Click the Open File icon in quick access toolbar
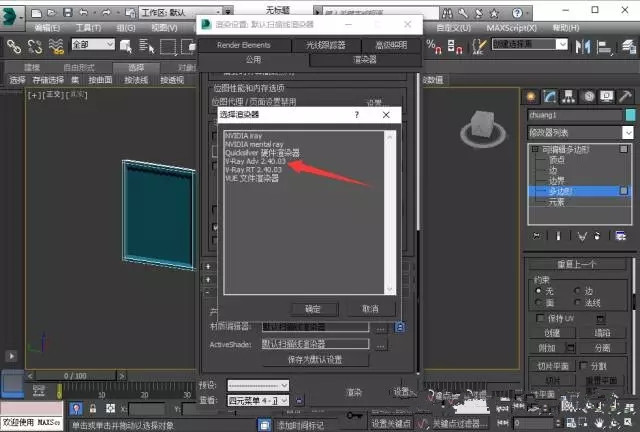Image resolution: width=640 pixels, height=432 pixels. [x=52, y=13]
